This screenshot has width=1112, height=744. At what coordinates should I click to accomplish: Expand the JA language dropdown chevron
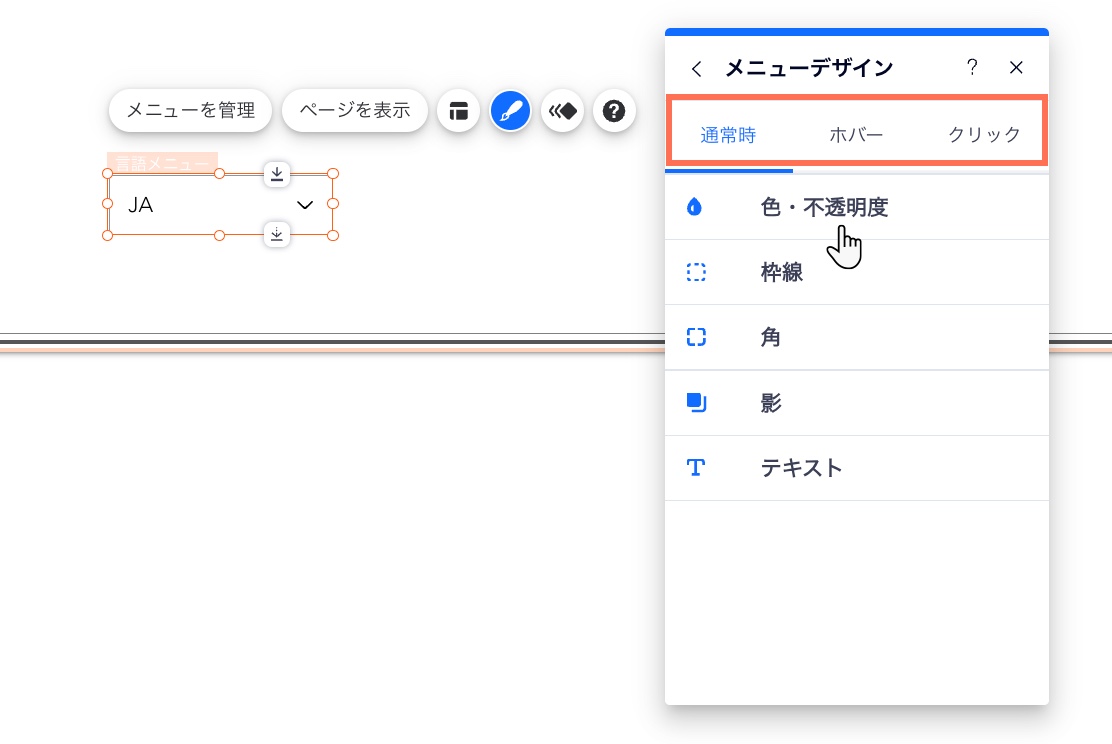pyautogui.click(x=305, y=205)
